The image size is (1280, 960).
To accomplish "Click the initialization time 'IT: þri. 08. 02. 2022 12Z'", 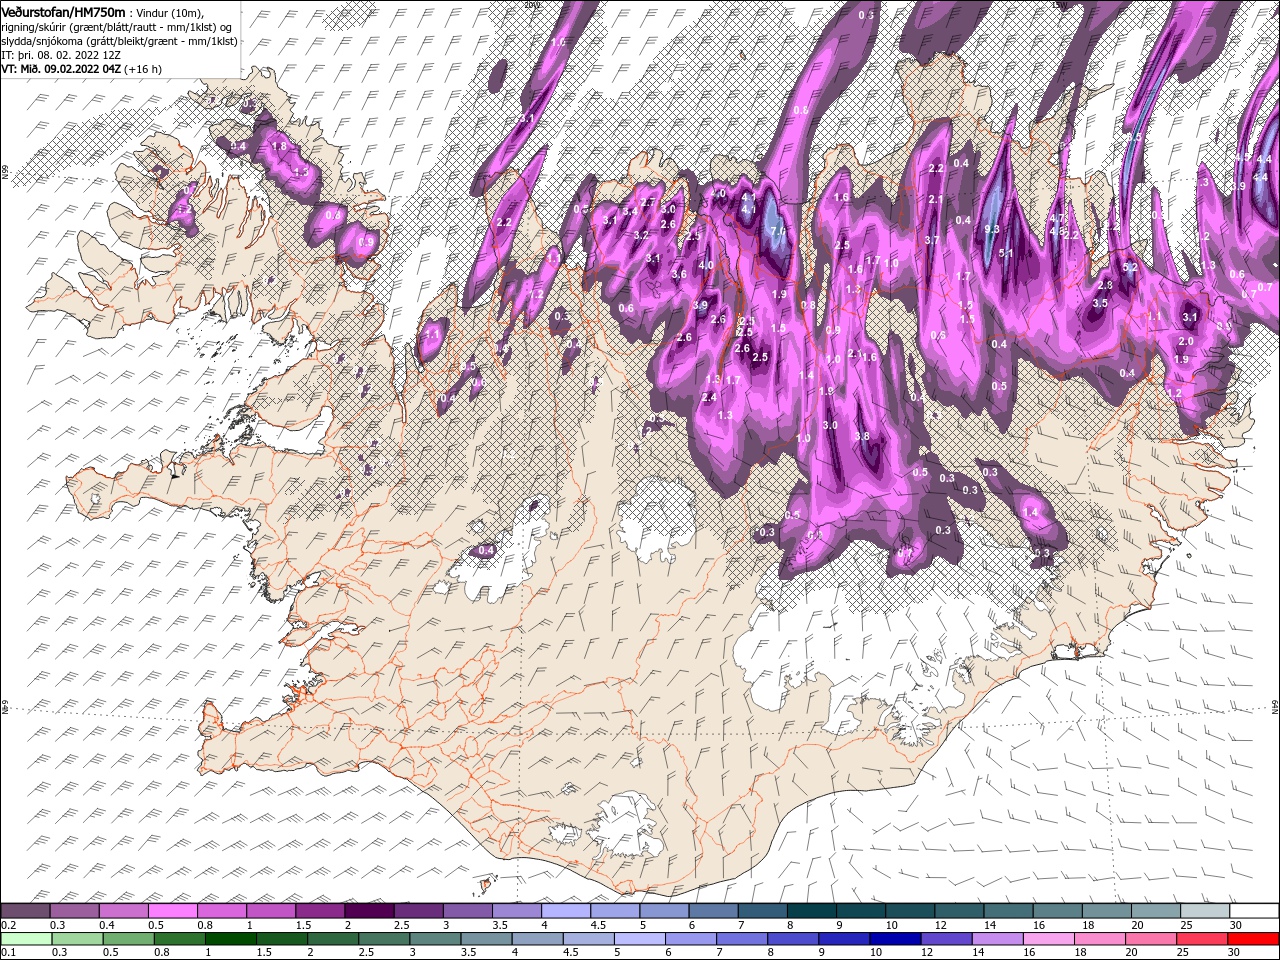I will (x=61, y=54).
